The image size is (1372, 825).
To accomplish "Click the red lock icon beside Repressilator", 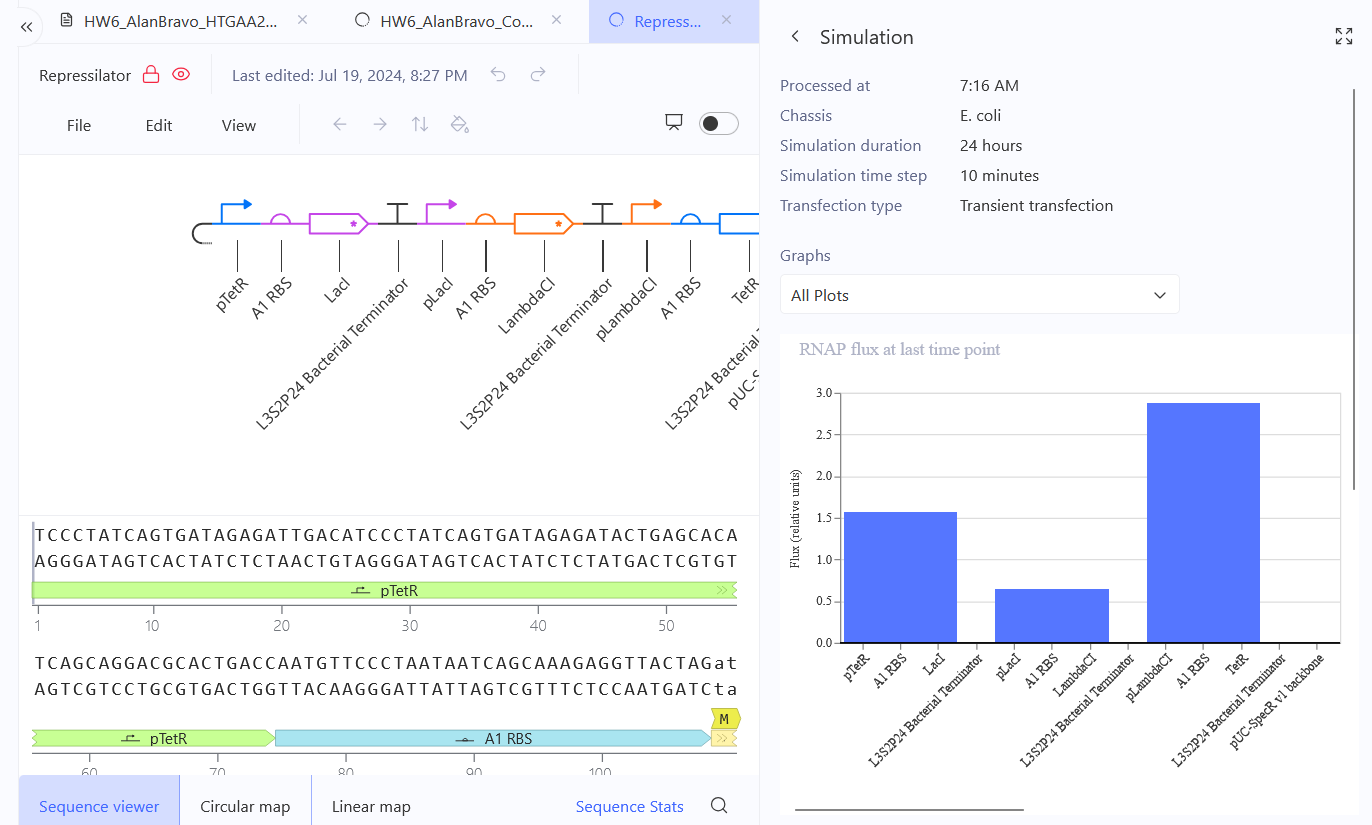I will pos(150,75).
